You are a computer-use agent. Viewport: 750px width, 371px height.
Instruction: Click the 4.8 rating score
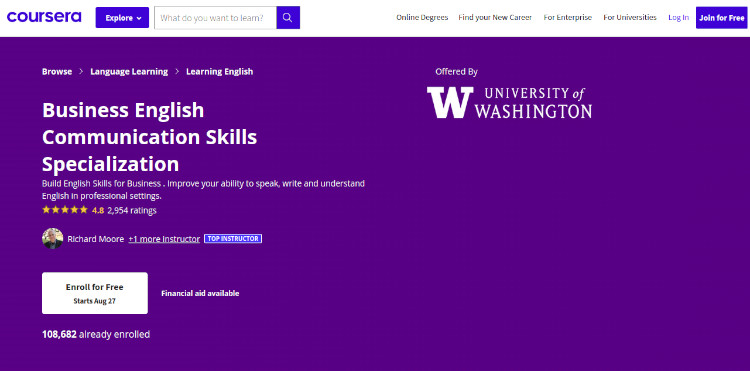[x=98, y=210]
